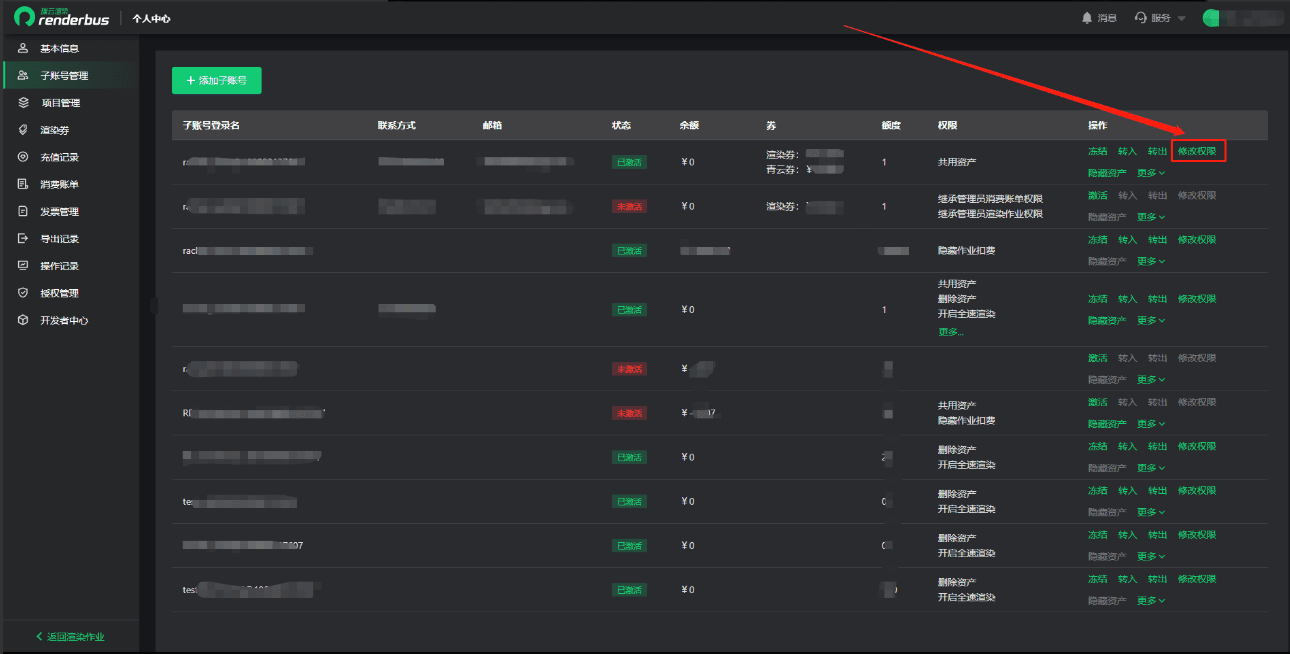
Task: Click the 导出记录 export icon in sidebar
Action: [x=22, y=239]
